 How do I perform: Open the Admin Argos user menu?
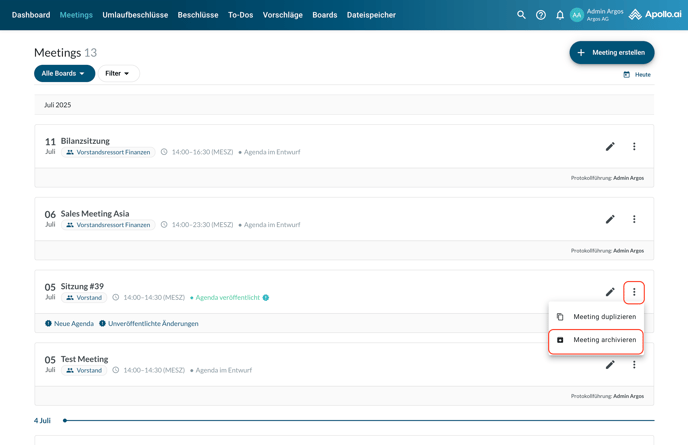(x=598, y=15)
